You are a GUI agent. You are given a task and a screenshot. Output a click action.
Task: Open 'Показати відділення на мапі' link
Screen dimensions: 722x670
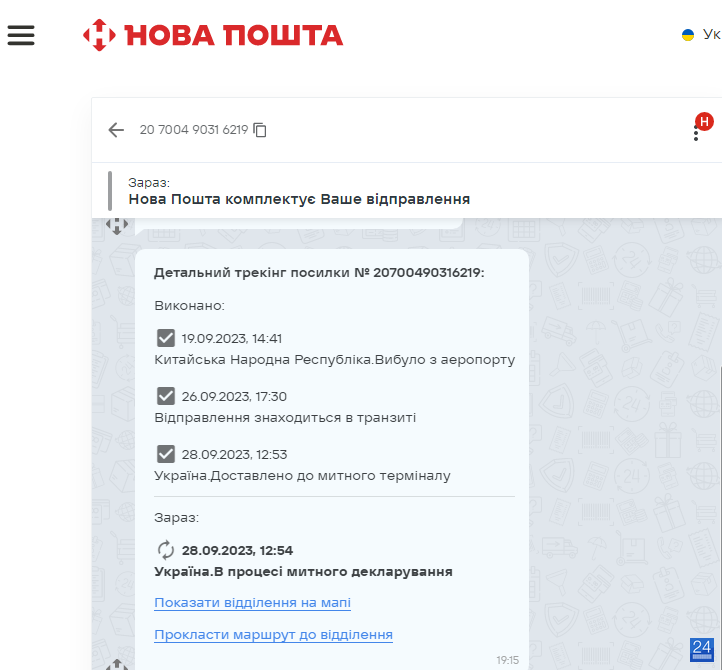click(252, 603)
